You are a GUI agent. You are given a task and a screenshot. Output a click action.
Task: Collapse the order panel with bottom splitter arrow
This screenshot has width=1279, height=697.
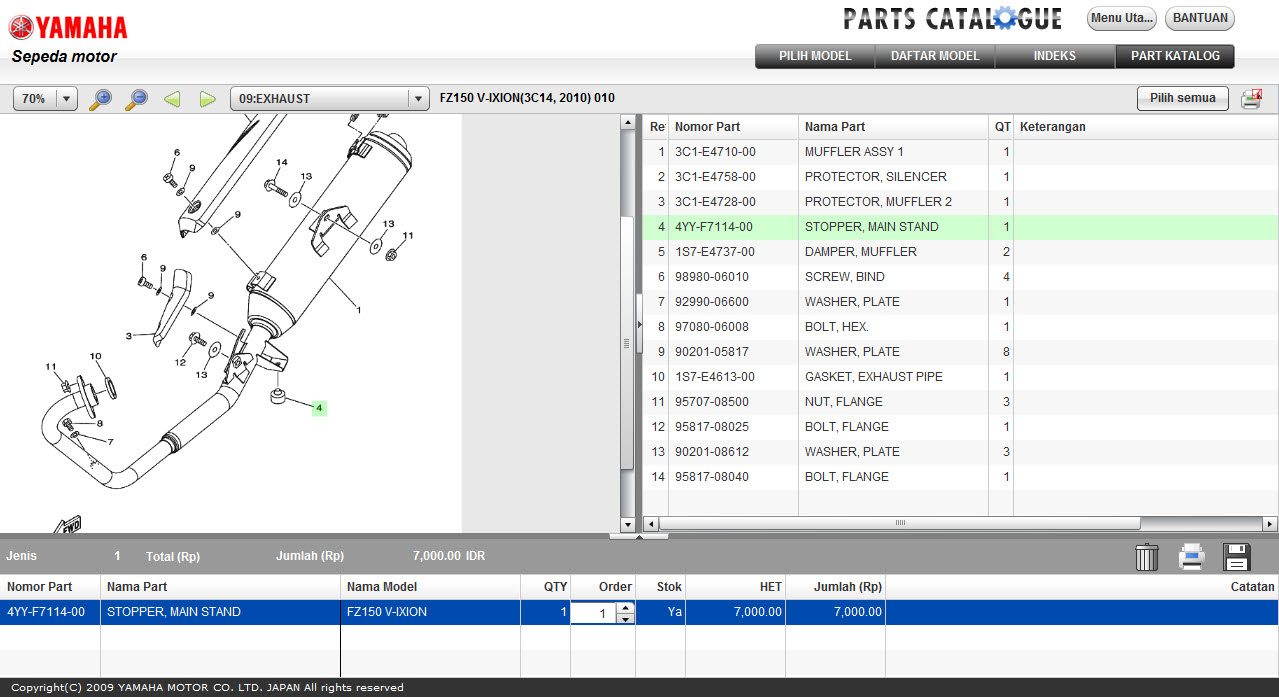[x=639, y=537]
